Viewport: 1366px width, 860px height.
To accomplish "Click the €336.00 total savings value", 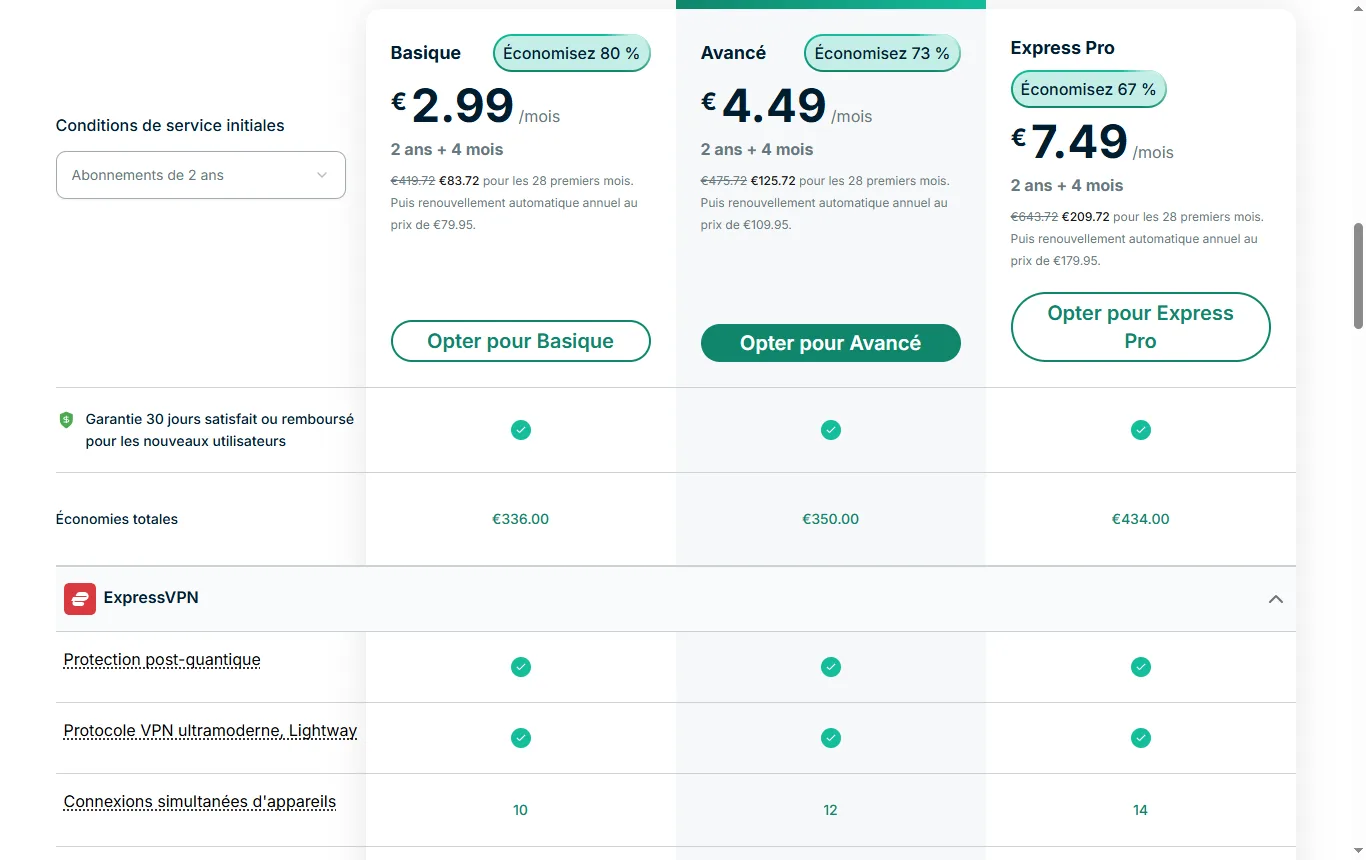I will click(x=521, y=519).
